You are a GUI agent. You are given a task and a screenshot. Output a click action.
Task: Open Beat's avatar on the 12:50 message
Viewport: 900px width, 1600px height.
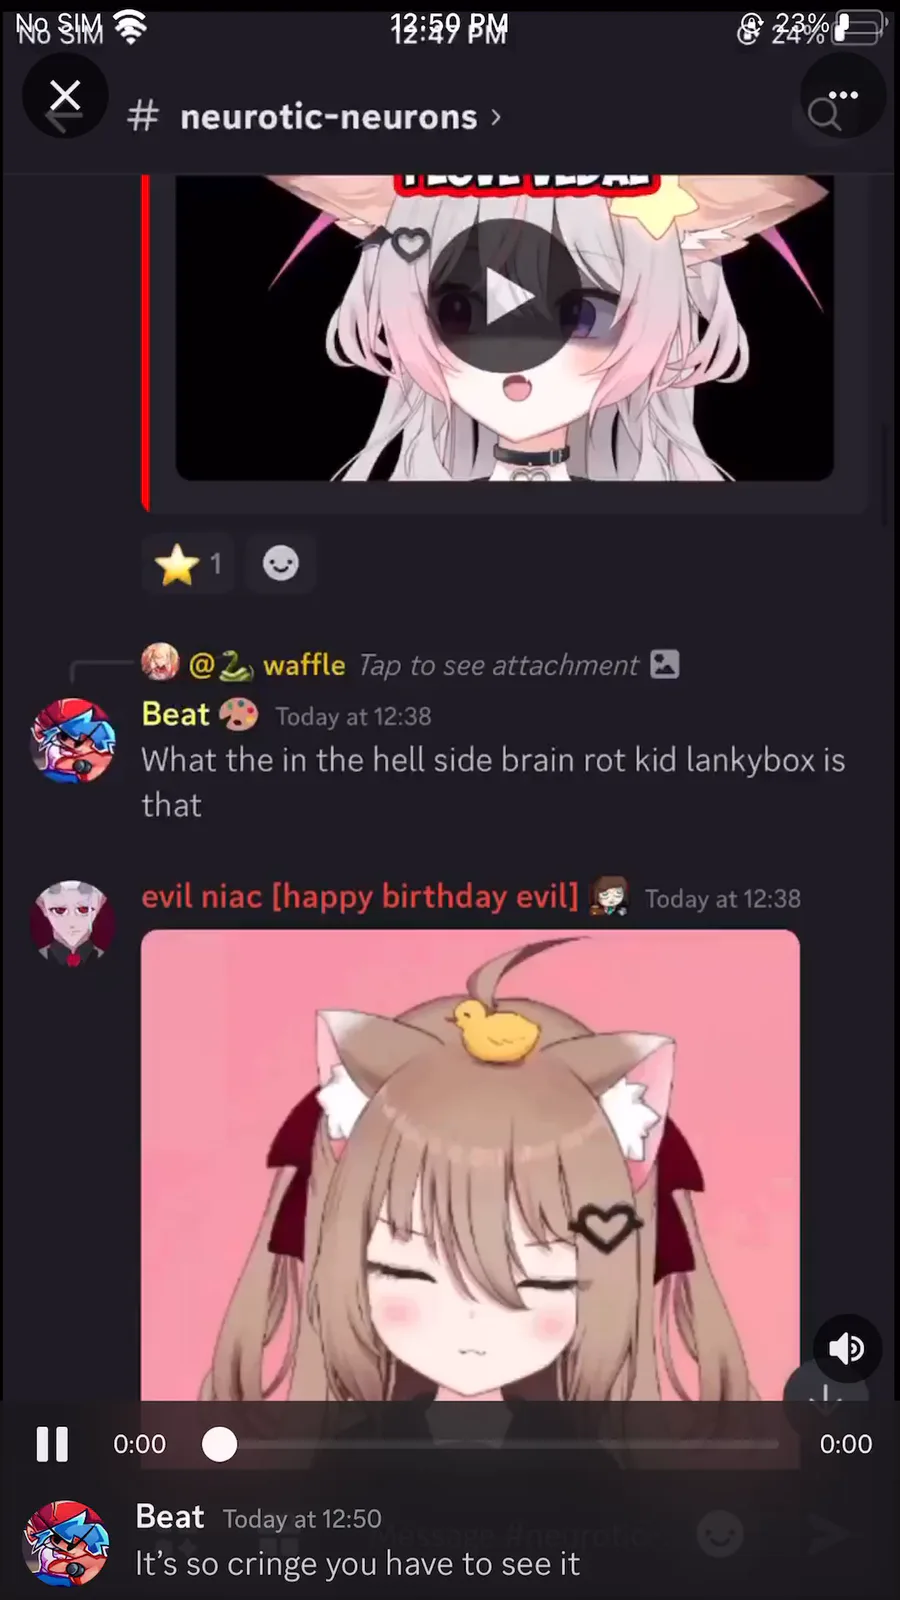(66, 1543)
